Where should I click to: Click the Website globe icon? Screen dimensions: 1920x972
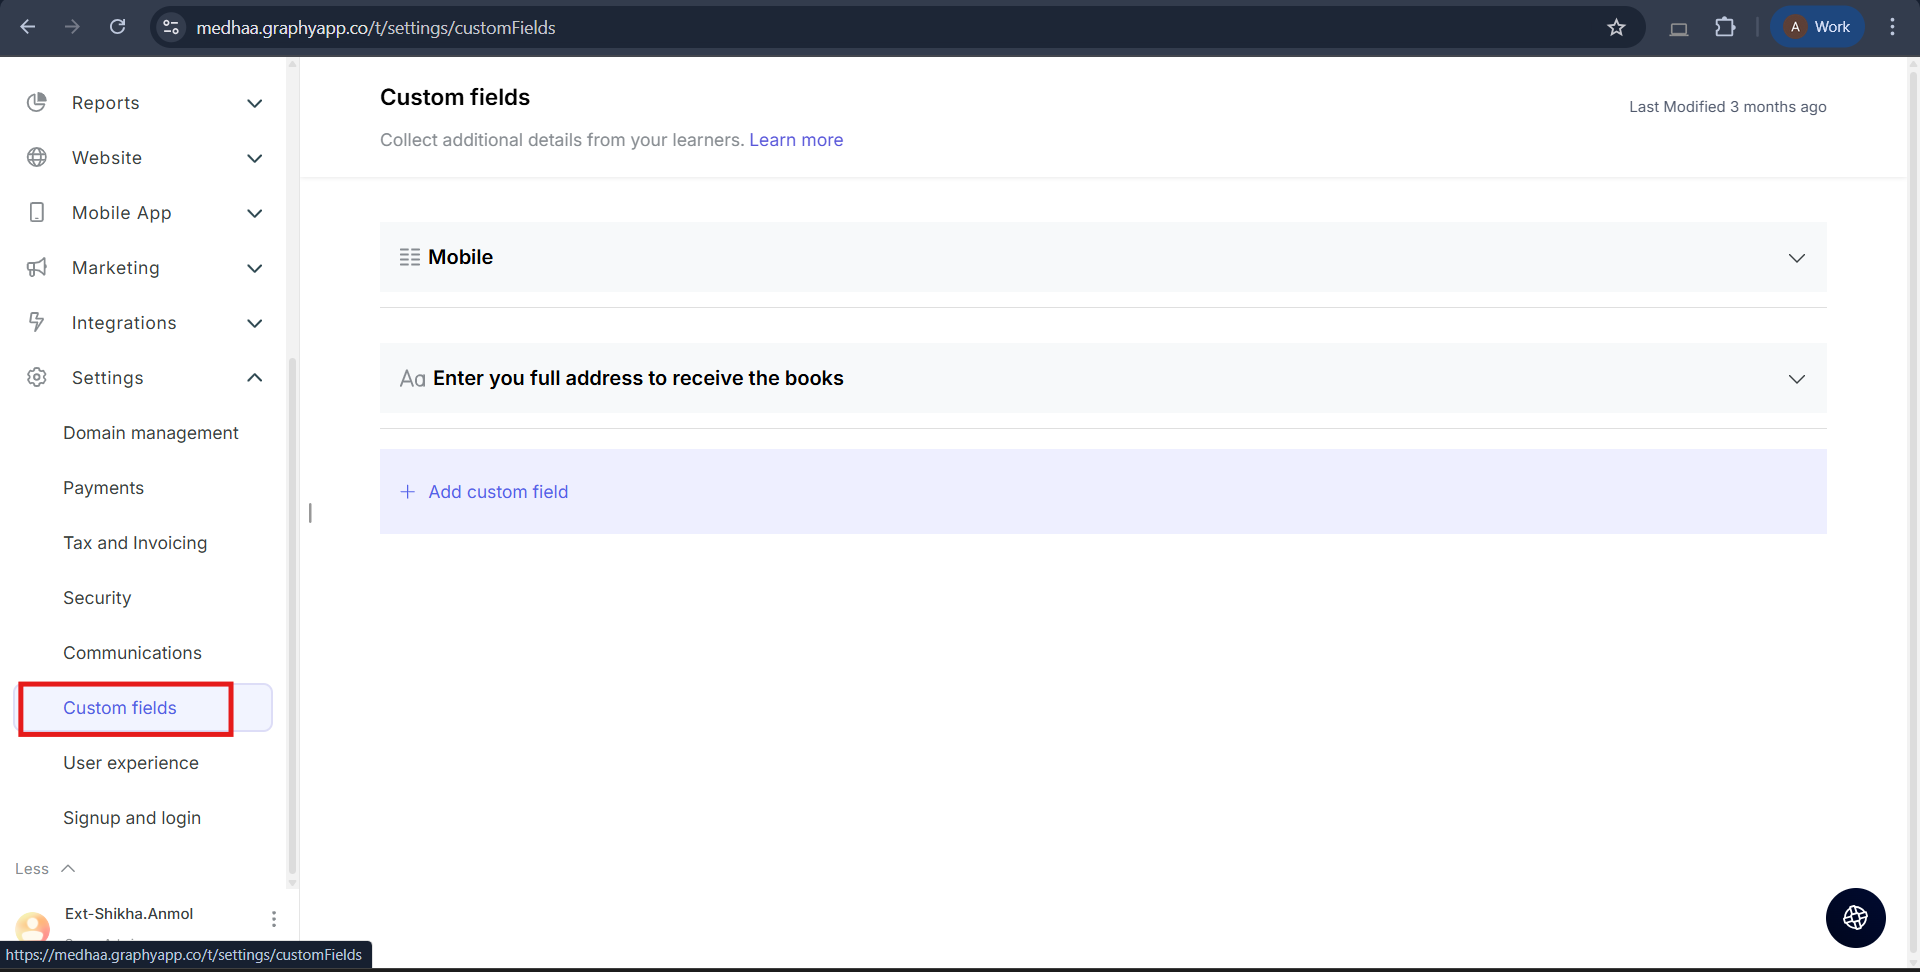(x=37, y=158)
